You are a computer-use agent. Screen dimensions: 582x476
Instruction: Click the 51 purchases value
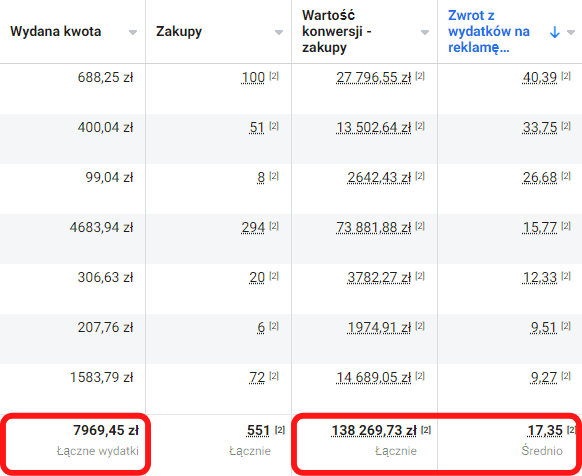(257, 127)
